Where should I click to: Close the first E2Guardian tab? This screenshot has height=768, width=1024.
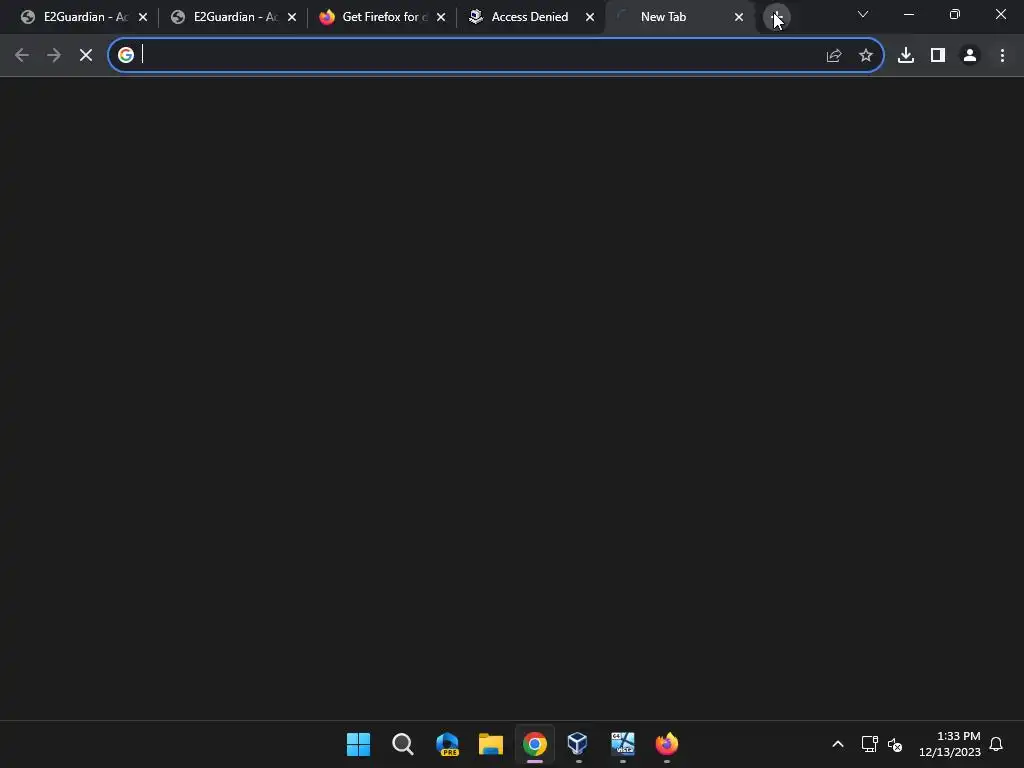click(x=143, y=17)
